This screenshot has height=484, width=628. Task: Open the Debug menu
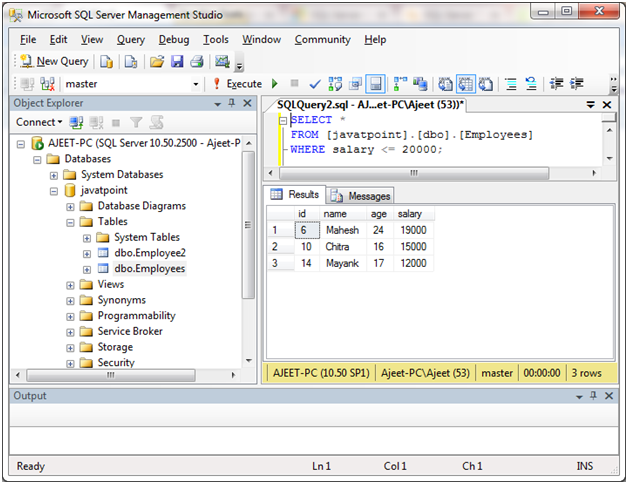pyautogui.click(x=174, y=40)
